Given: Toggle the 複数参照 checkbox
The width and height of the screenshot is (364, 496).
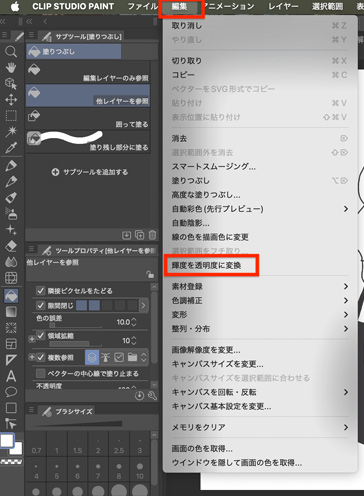Looking at the screenshot, I should (41, 357).
